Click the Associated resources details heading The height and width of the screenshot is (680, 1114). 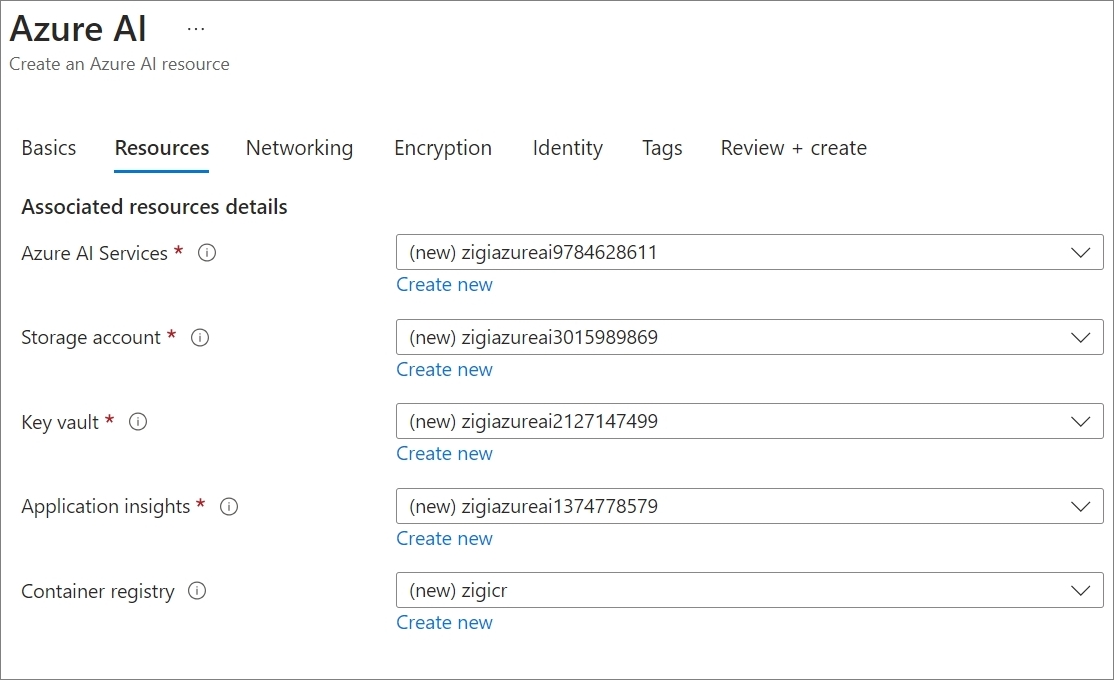154,207
